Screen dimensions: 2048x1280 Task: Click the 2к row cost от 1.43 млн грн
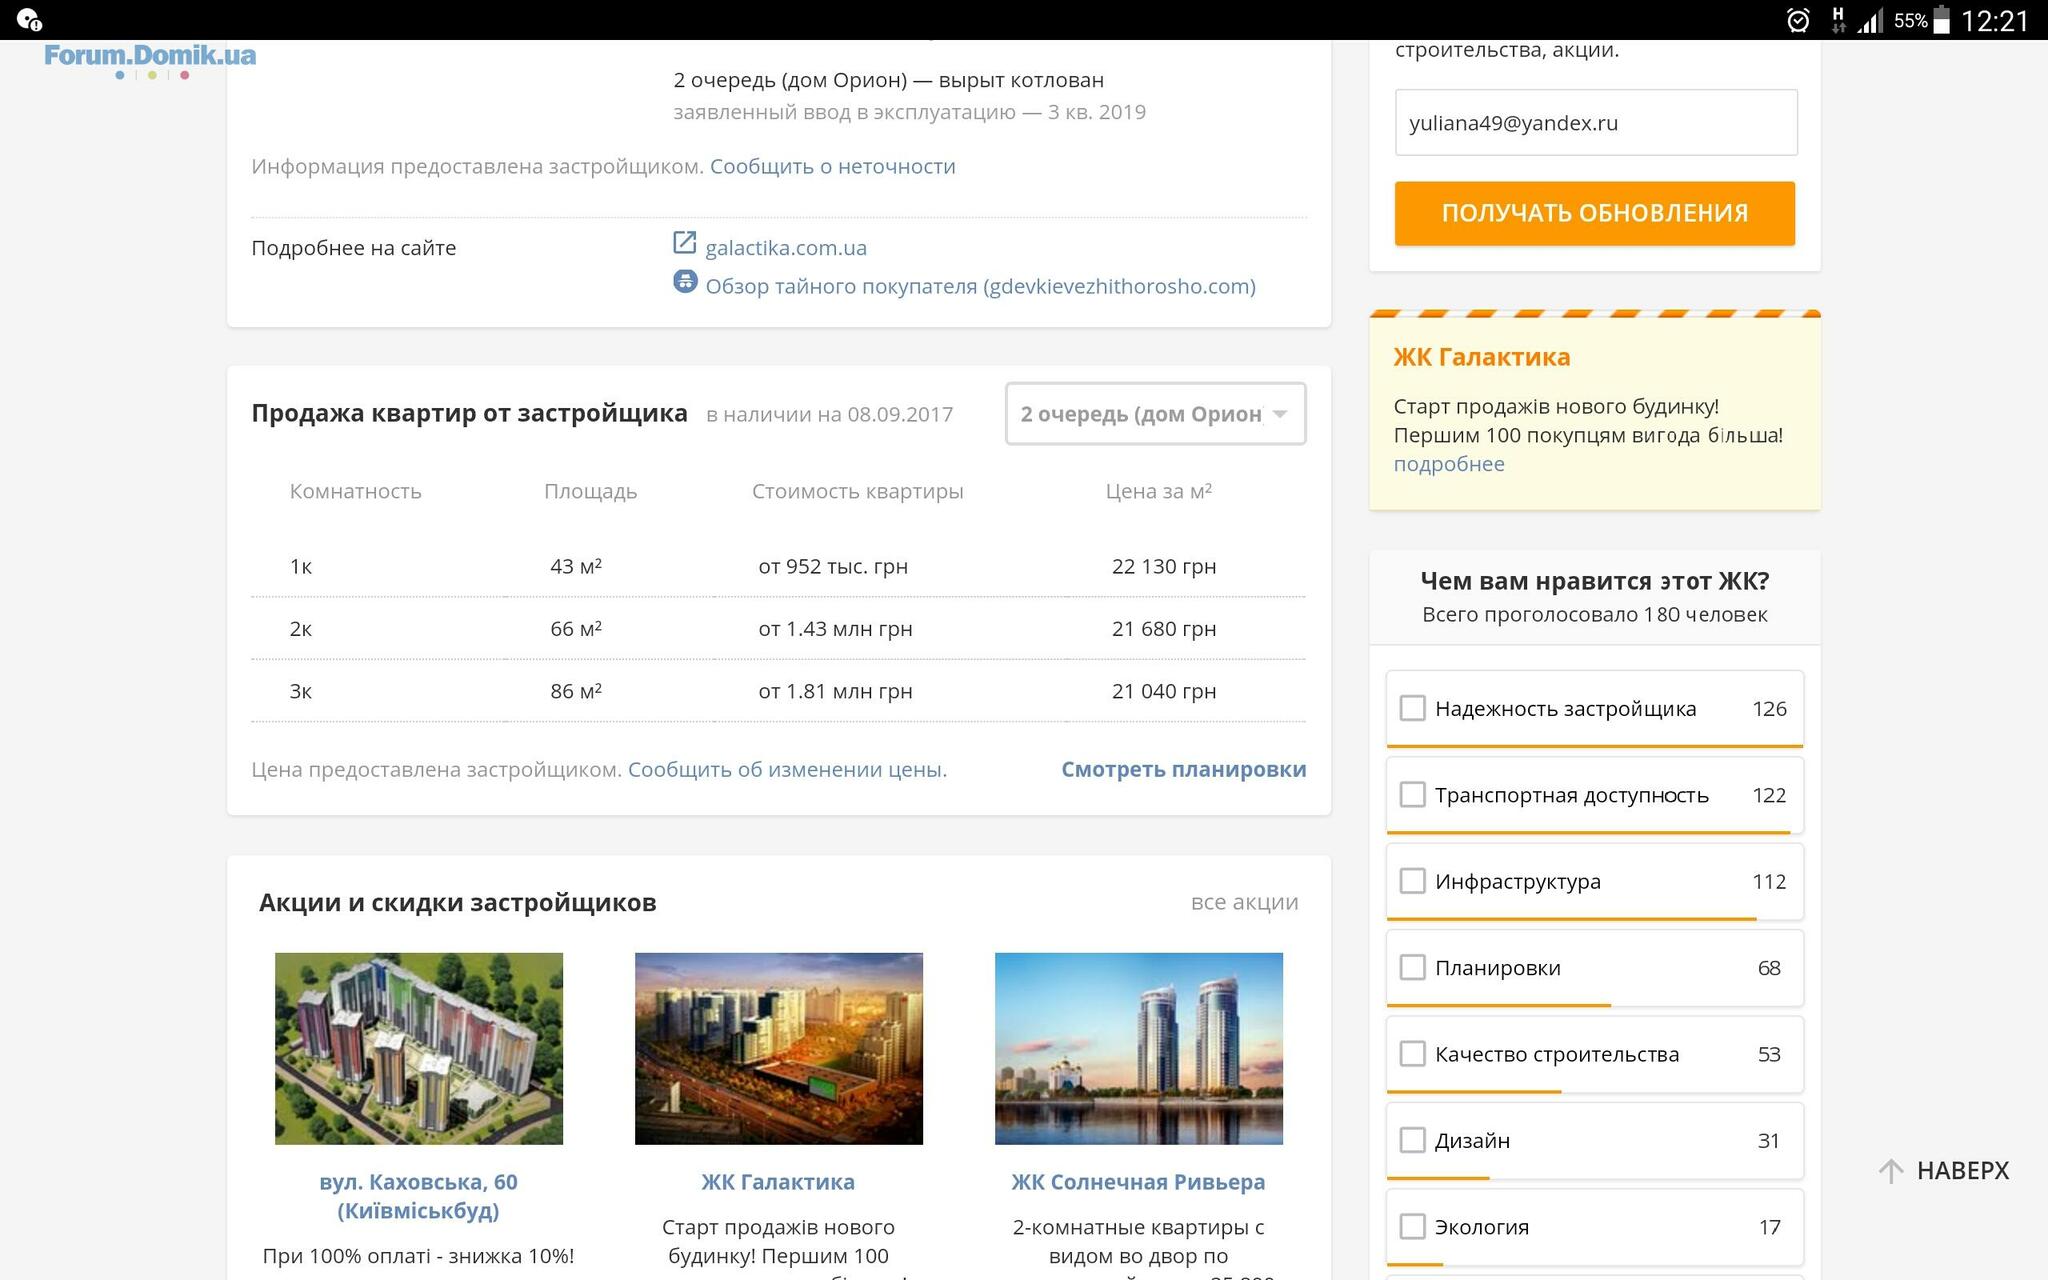[x=835, y=629]
